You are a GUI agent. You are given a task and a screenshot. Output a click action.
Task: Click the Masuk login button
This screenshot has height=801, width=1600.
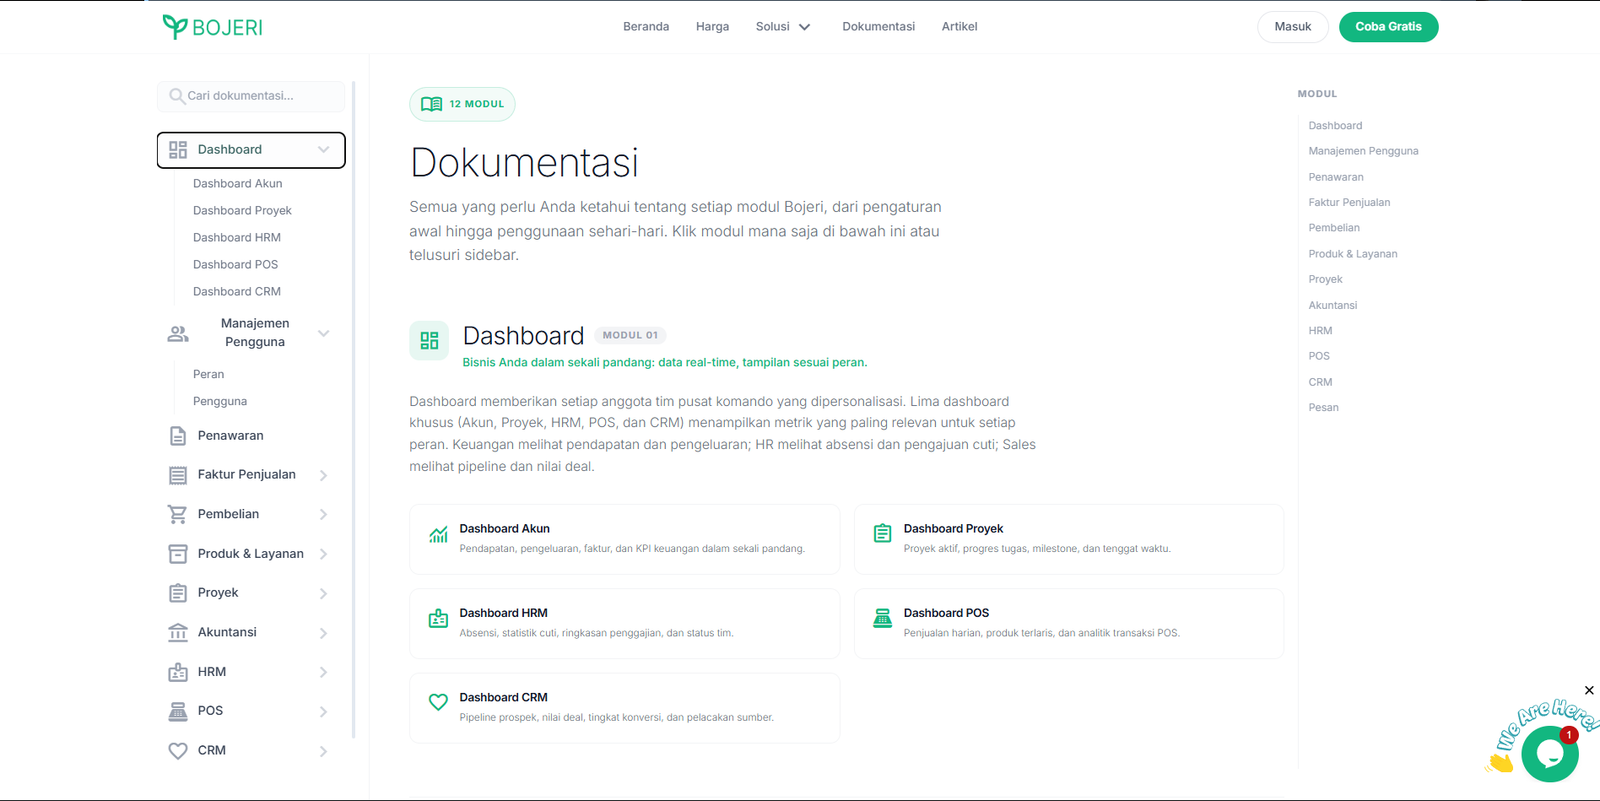click(x=1292, y=27)
